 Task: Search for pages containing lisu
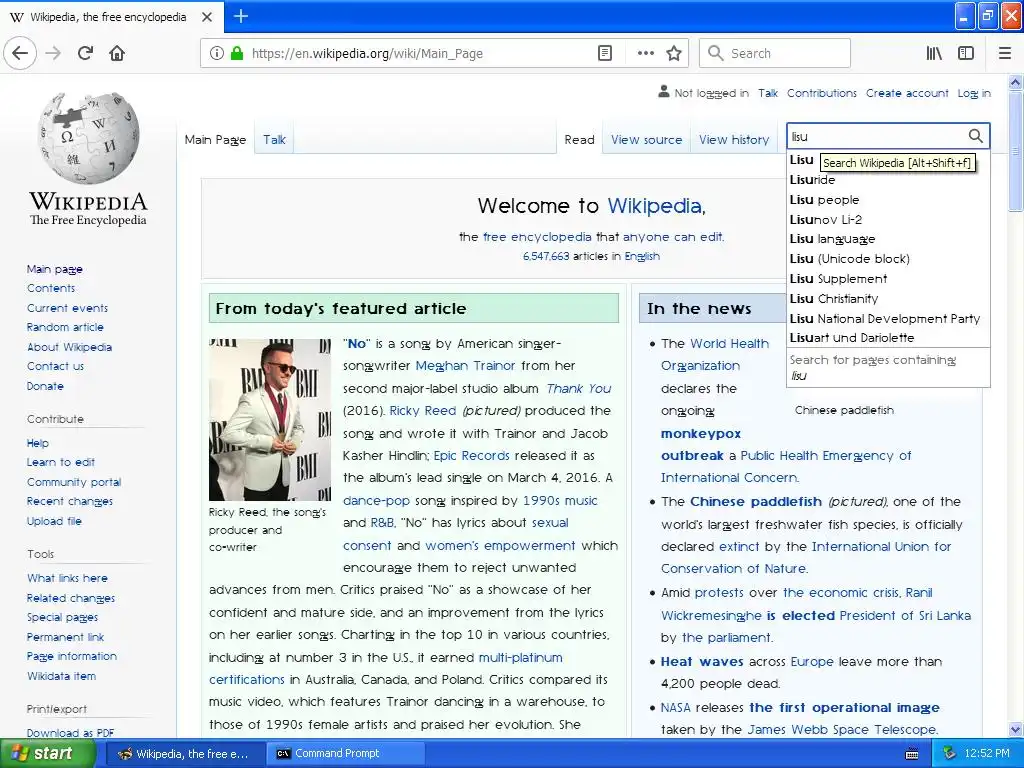[888, 367]
